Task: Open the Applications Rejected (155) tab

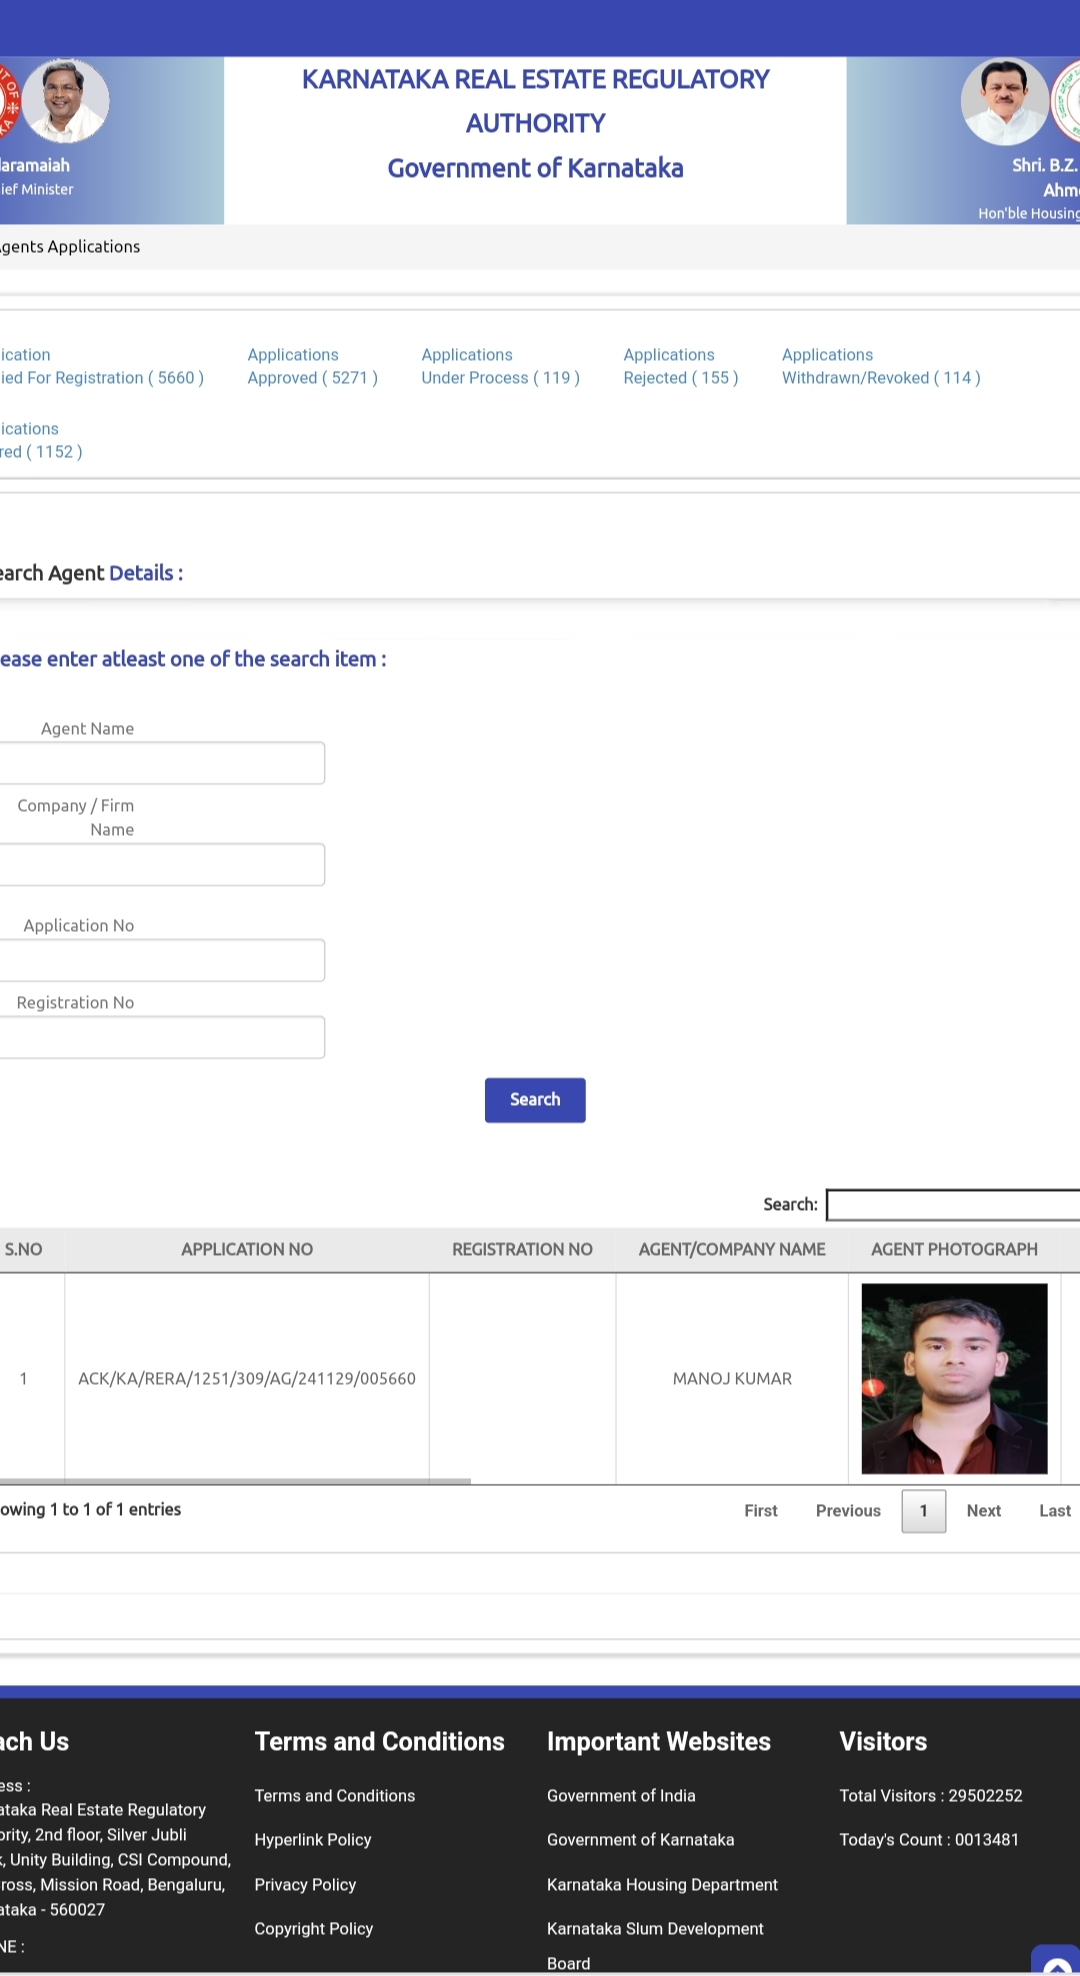Action: [x=680, y=366]
